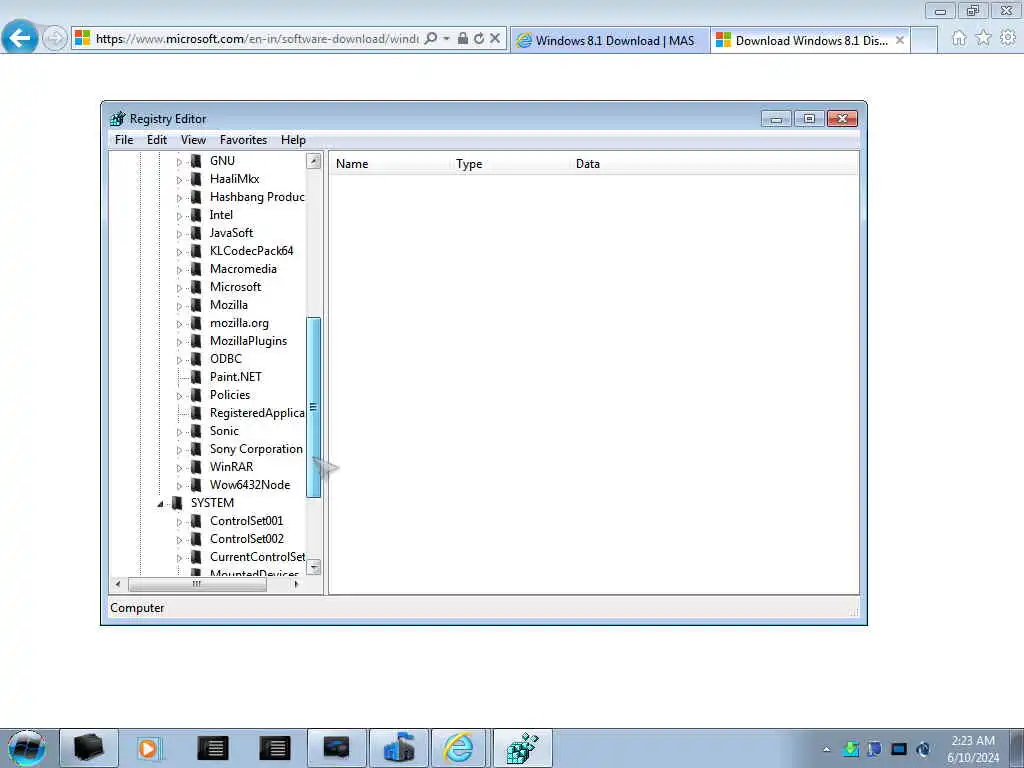Select the MozillaPlugins folder icon
The height and width of the screenshot is (768, 1024).
pos(196,341)
